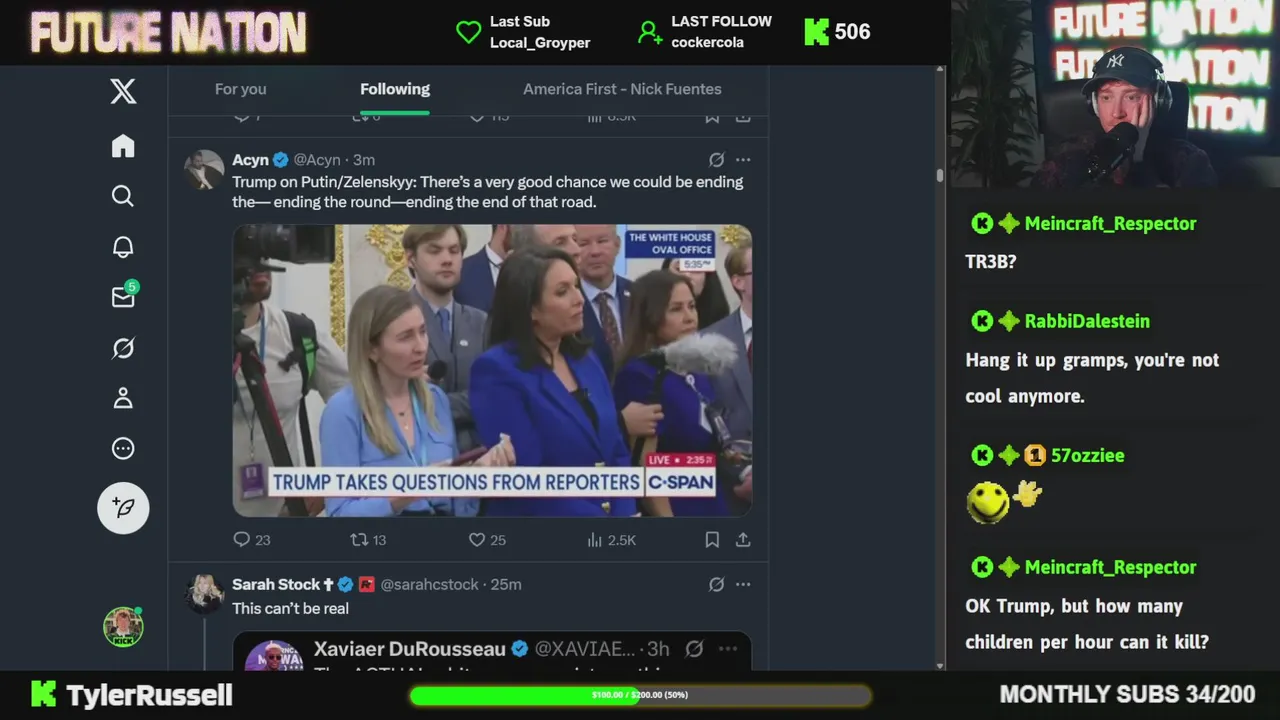Open Grok icon in sidebar
The width and height of the screenshot is (1280, 720).
coord(123,348)
